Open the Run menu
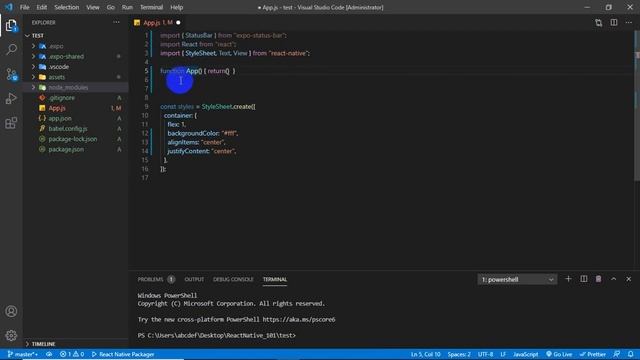Viewport: 640px width, 360px height. click(127, 7)
